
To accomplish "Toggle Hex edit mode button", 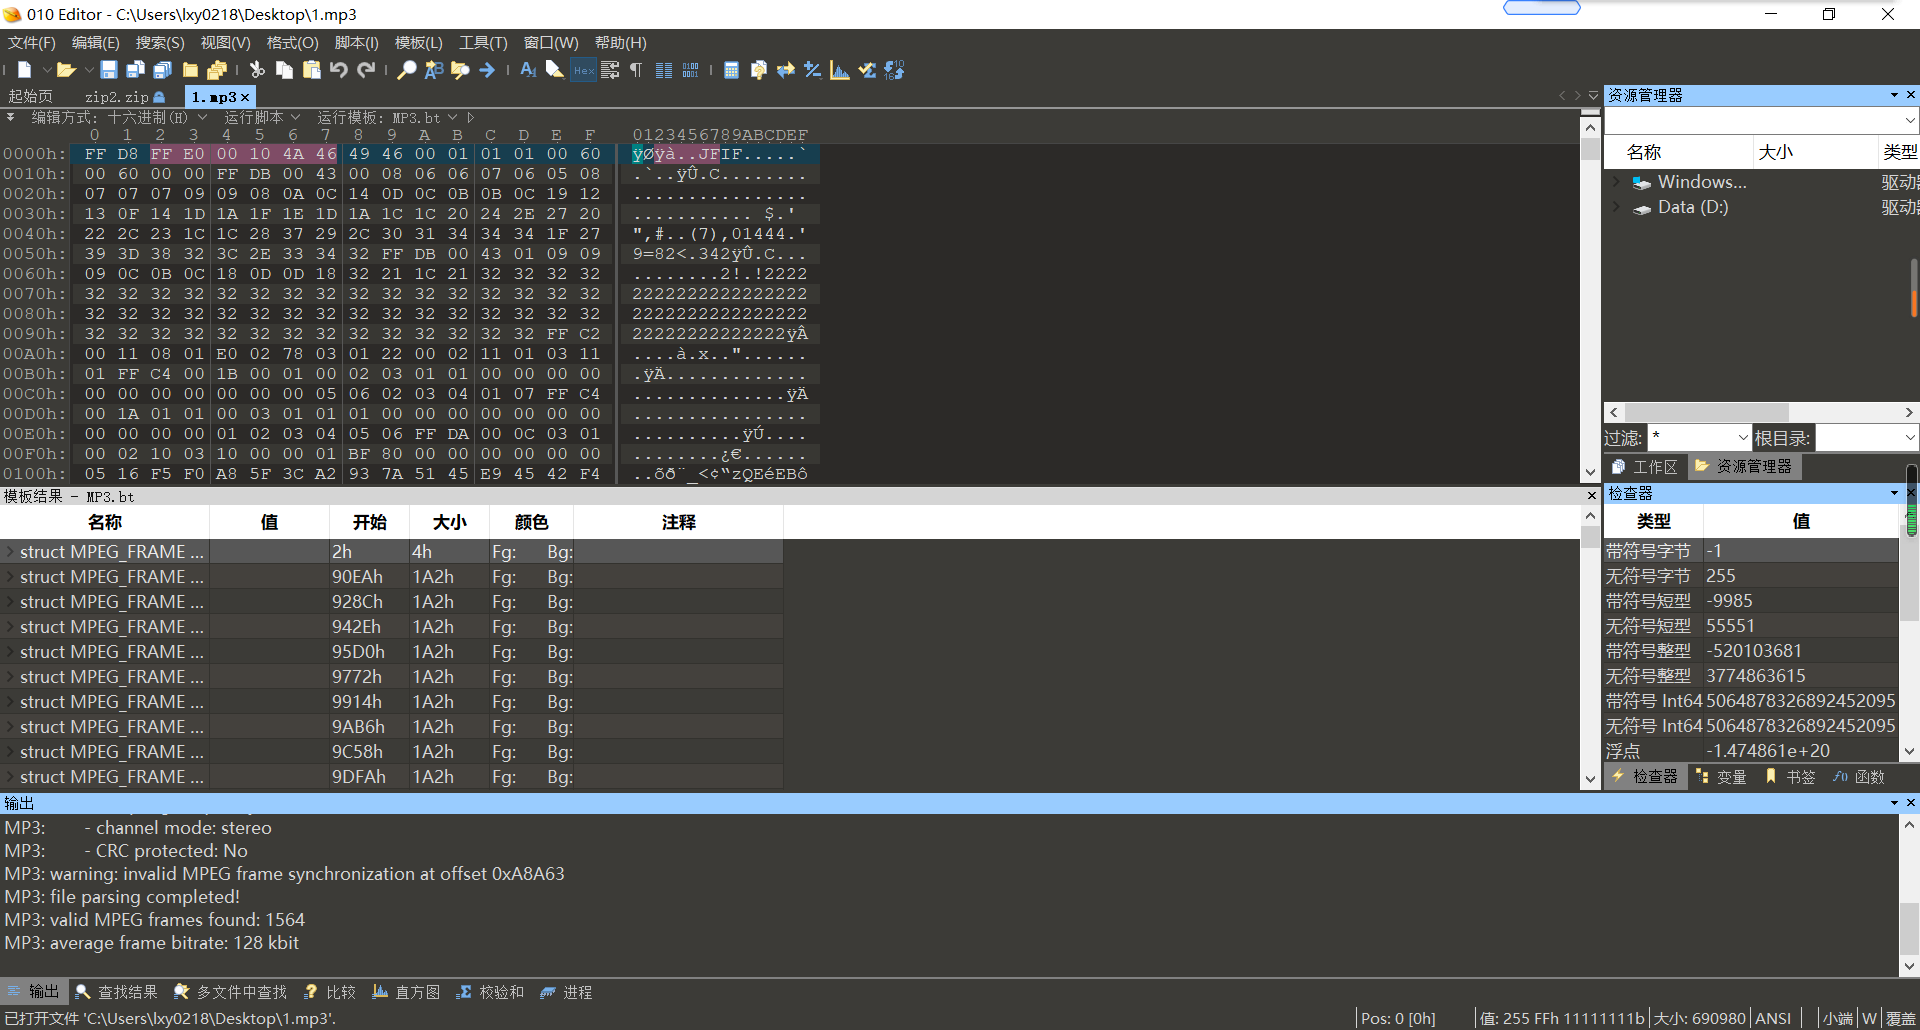I will (x=583, y=70).
